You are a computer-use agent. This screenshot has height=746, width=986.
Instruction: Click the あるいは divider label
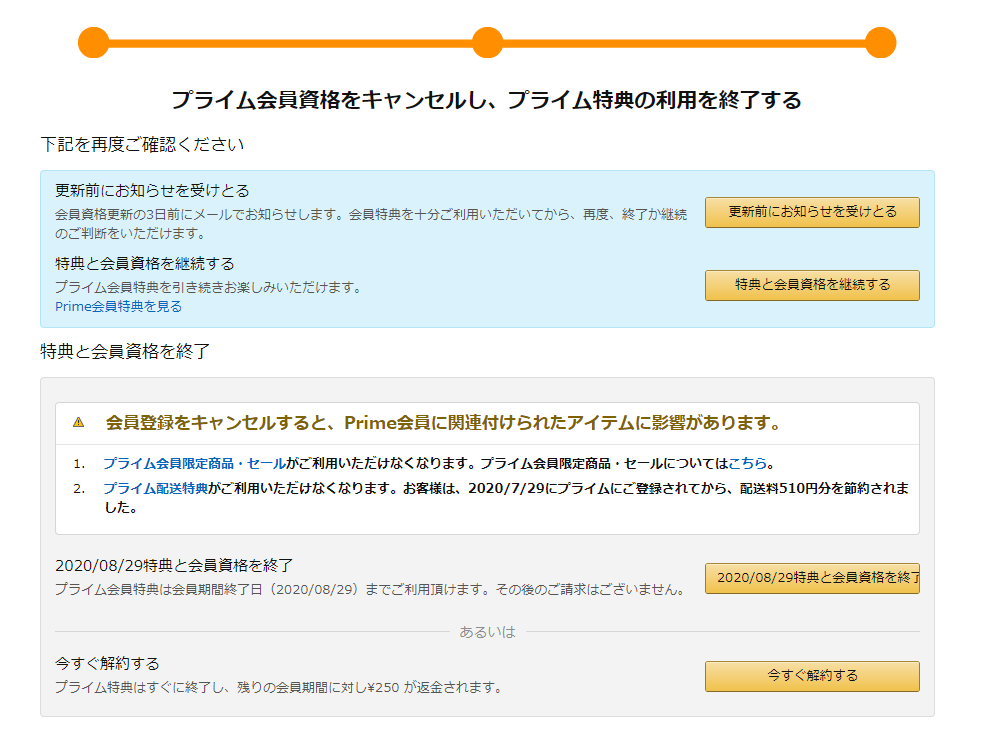487,632
